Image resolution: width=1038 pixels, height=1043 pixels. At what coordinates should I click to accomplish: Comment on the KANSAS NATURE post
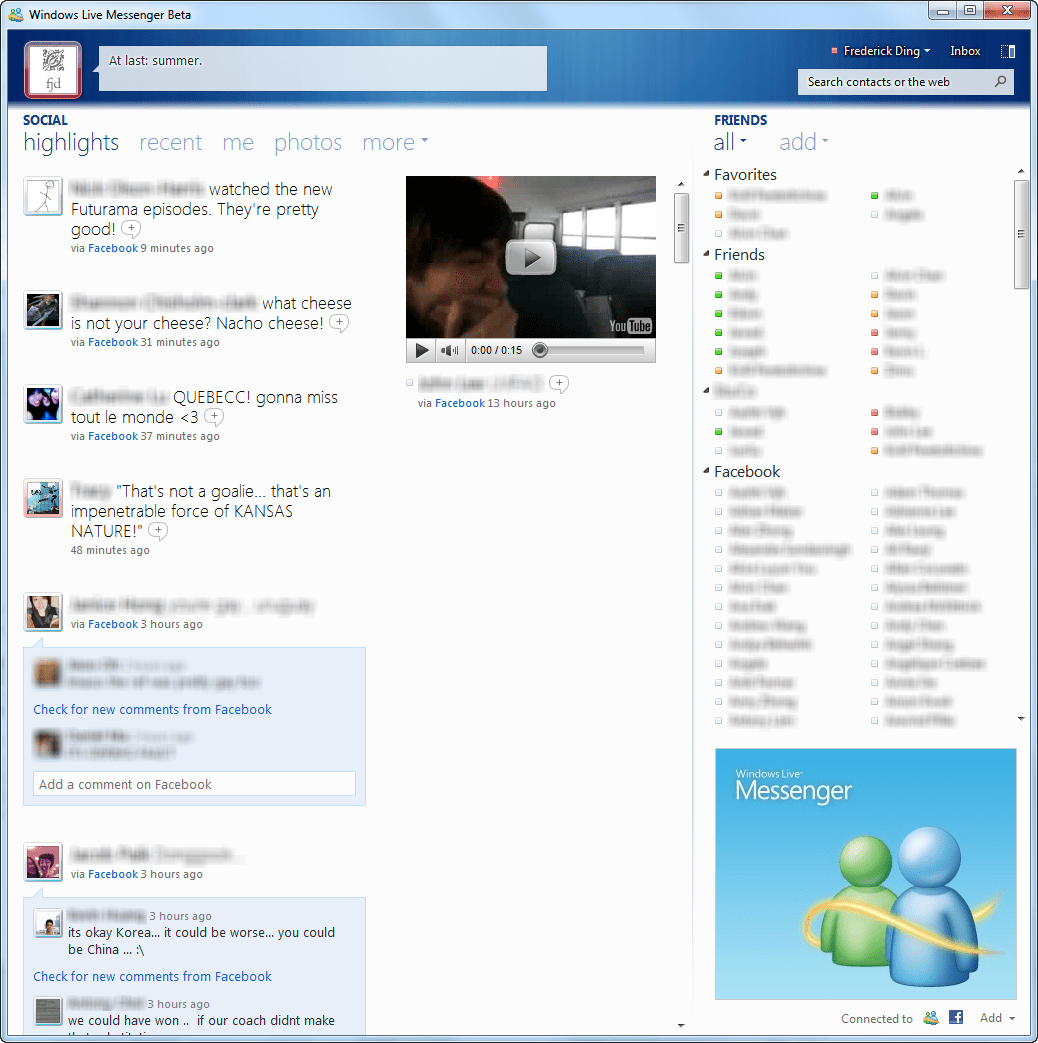pos(158,531)
